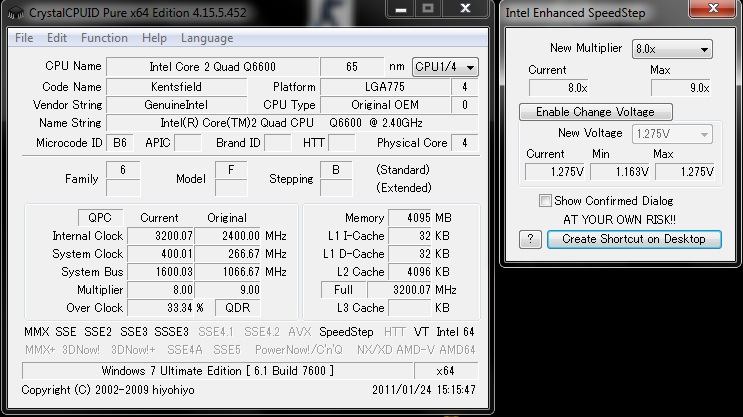Click the QPC timer button
This screenshot has width=743, height=417.
click(100, 218)
